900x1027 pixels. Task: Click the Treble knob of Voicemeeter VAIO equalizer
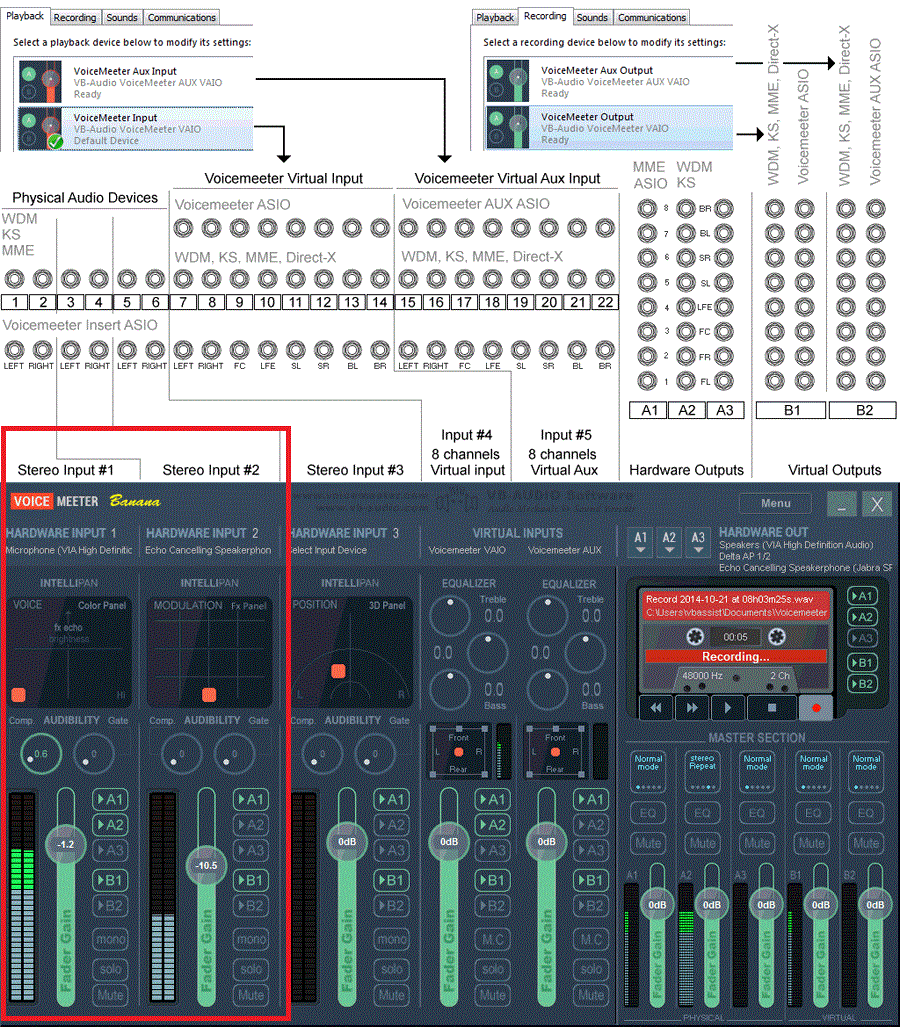click(x=449, y=616)
